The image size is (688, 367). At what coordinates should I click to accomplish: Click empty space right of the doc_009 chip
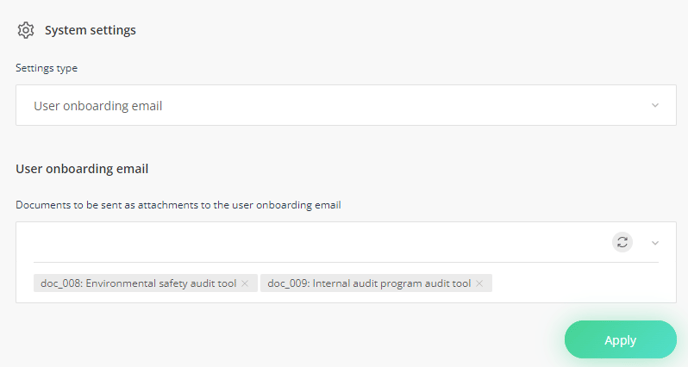pyautogui.click(x=575, y=284)
